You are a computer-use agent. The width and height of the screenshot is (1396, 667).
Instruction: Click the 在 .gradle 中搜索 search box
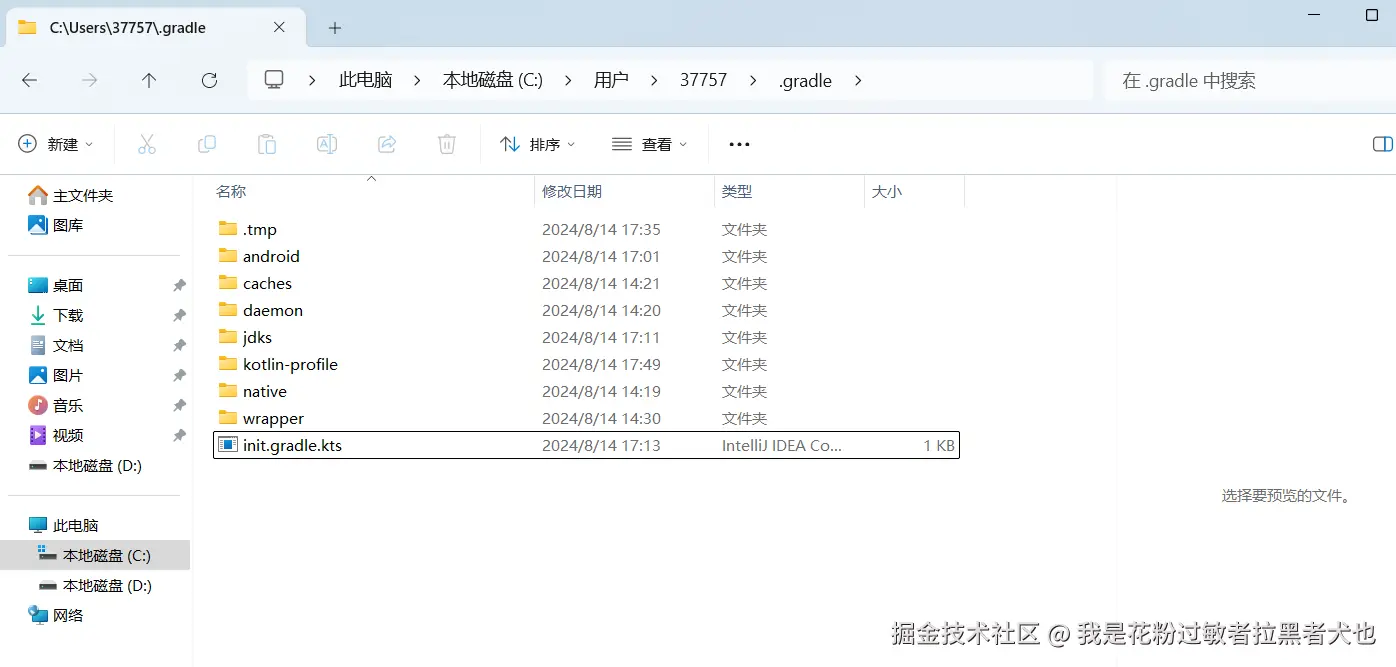coord(1249,81)
